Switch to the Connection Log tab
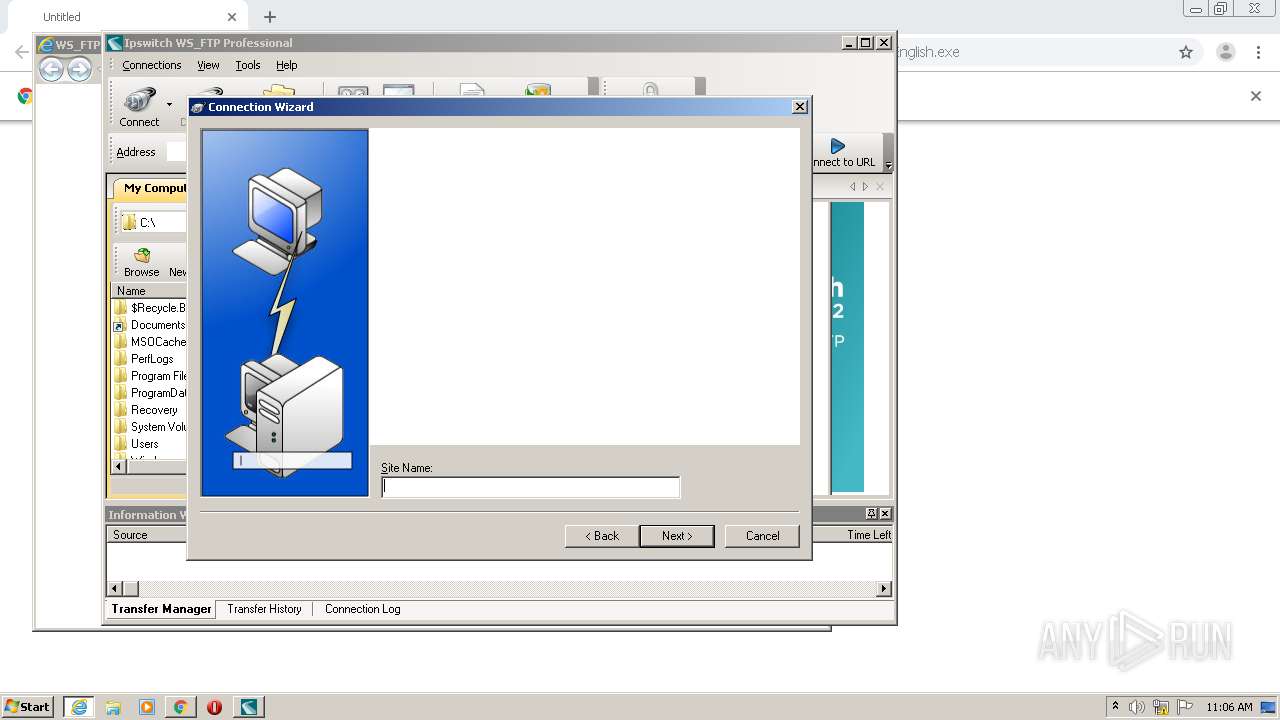This screenshot has width=1280, height=720. [x=362, y=609]
